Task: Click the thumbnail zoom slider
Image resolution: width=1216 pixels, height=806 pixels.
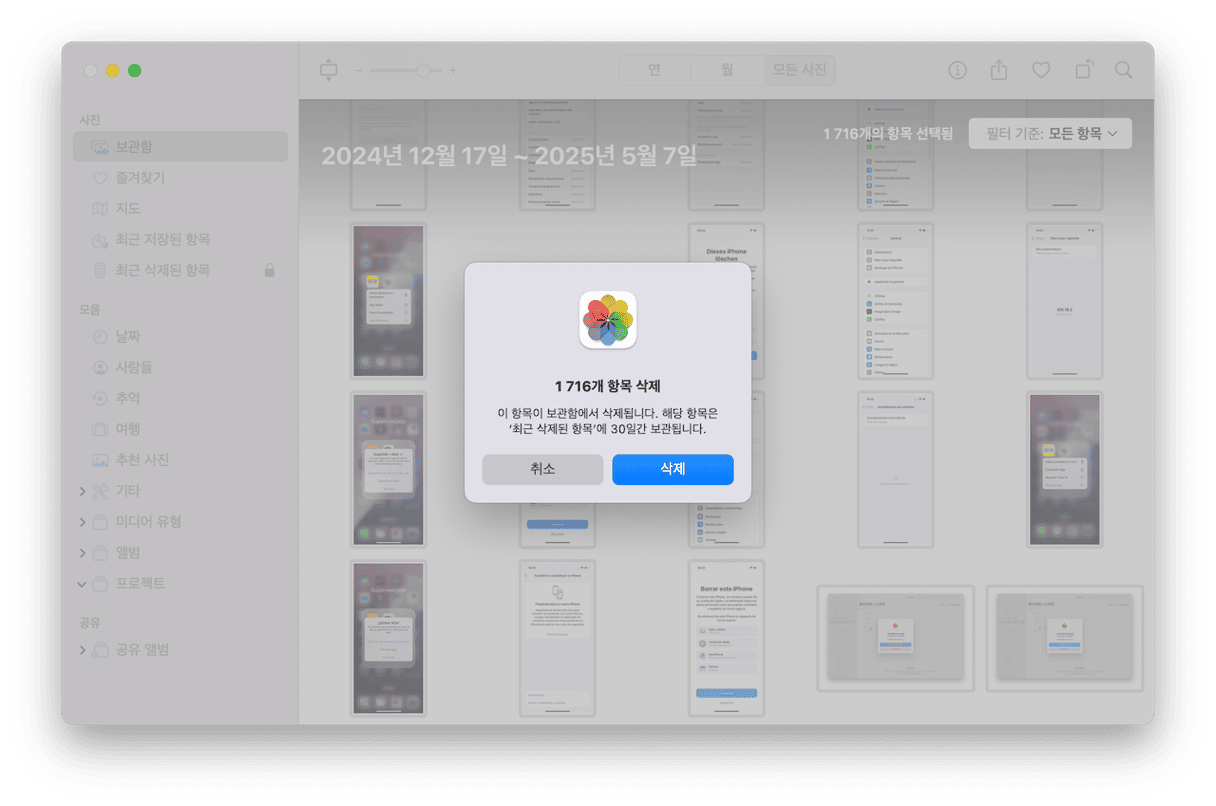Action: [406, 70]
